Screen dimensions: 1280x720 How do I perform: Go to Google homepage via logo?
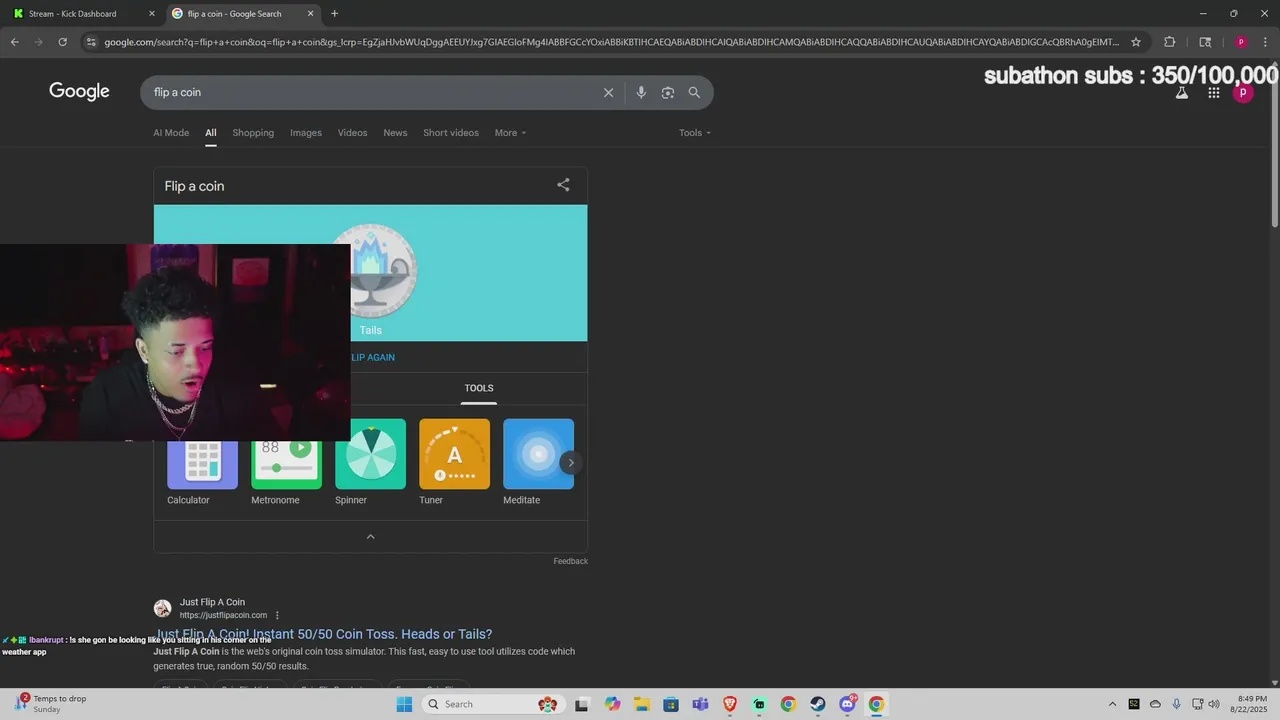click(79, 92)
